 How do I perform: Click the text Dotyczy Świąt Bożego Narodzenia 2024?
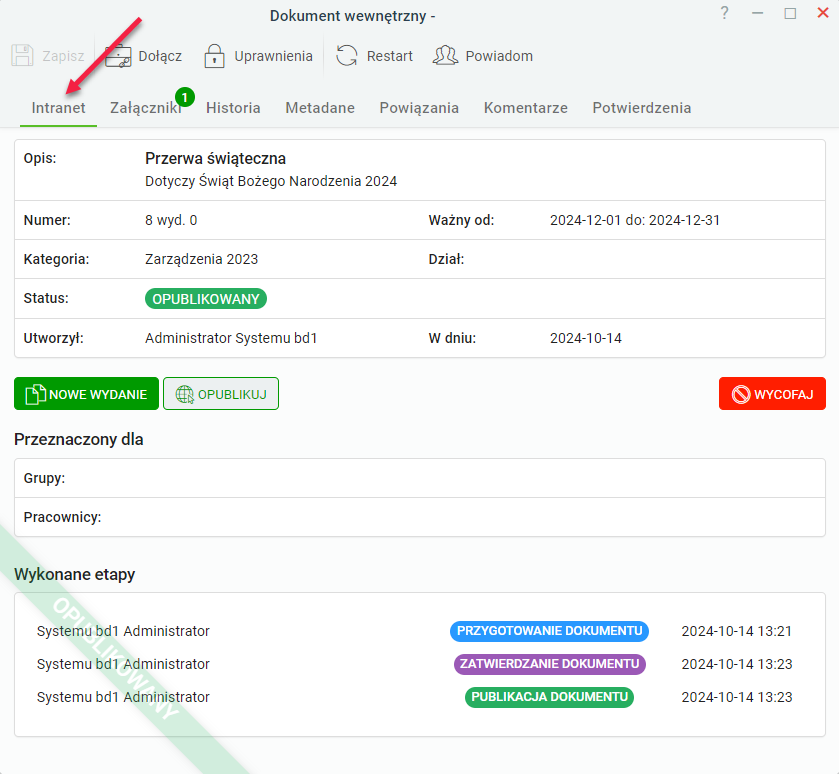click(271, 181)
